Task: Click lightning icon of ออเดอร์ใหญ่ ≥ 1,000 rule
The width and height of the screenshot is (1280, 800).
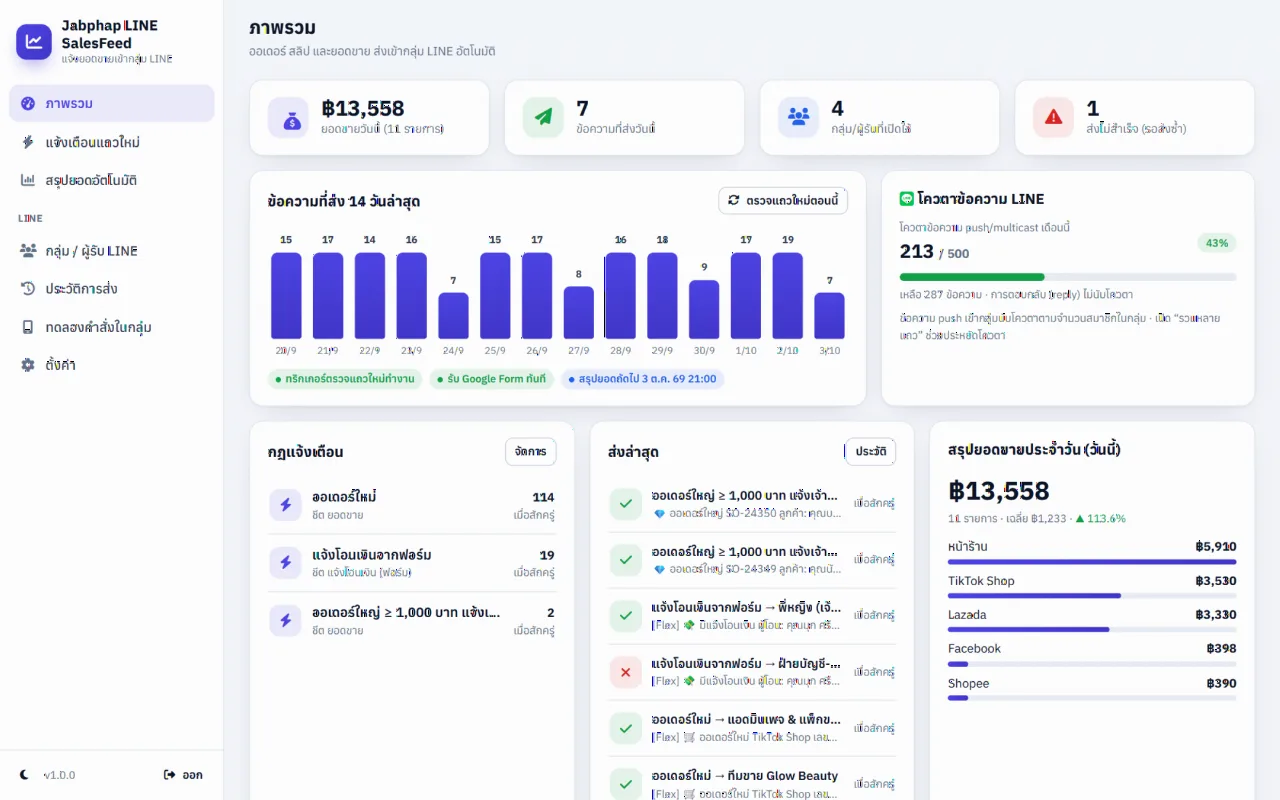Action: click(x=285, y=621)
